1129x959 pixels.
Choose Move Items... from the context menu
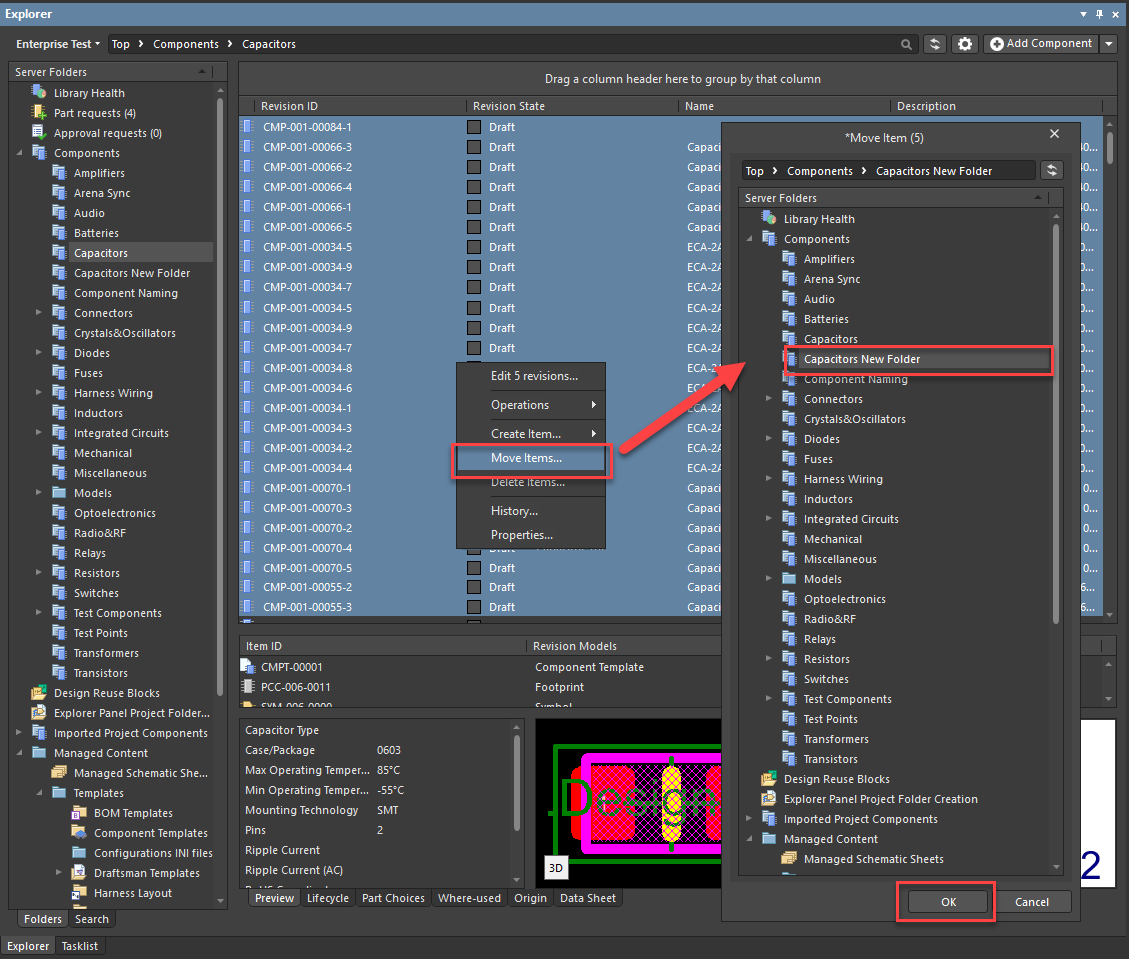[x=531, y=458]
